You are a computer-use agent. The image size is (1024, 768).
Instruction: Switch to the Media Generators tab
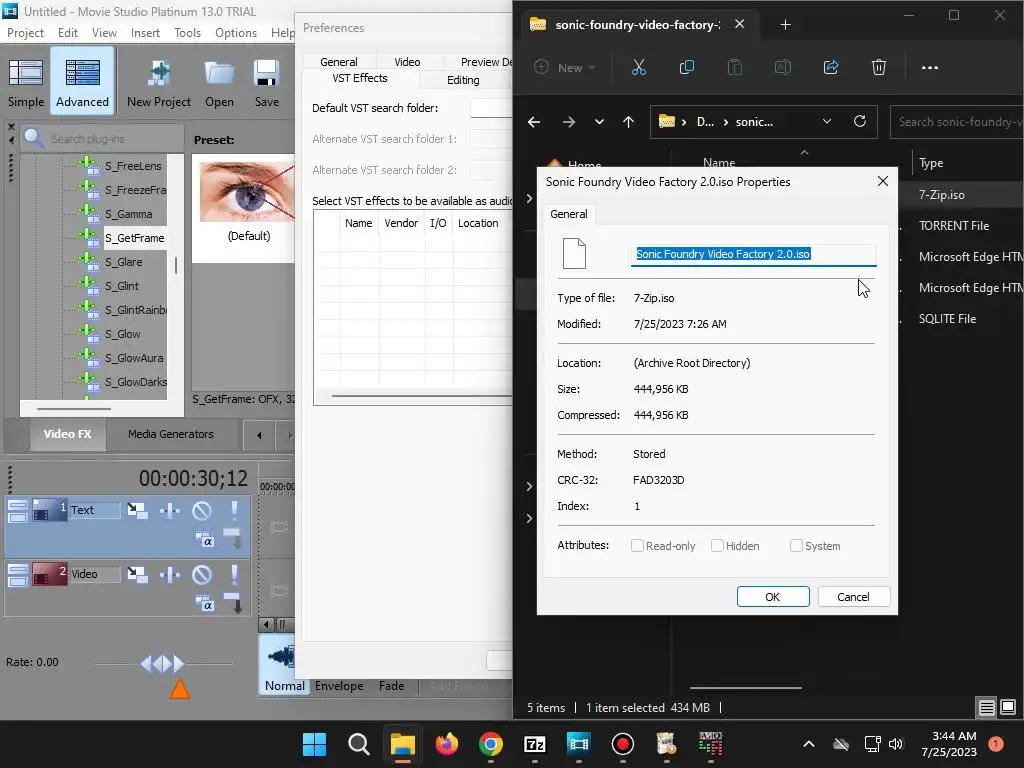[x=171, y=434]
